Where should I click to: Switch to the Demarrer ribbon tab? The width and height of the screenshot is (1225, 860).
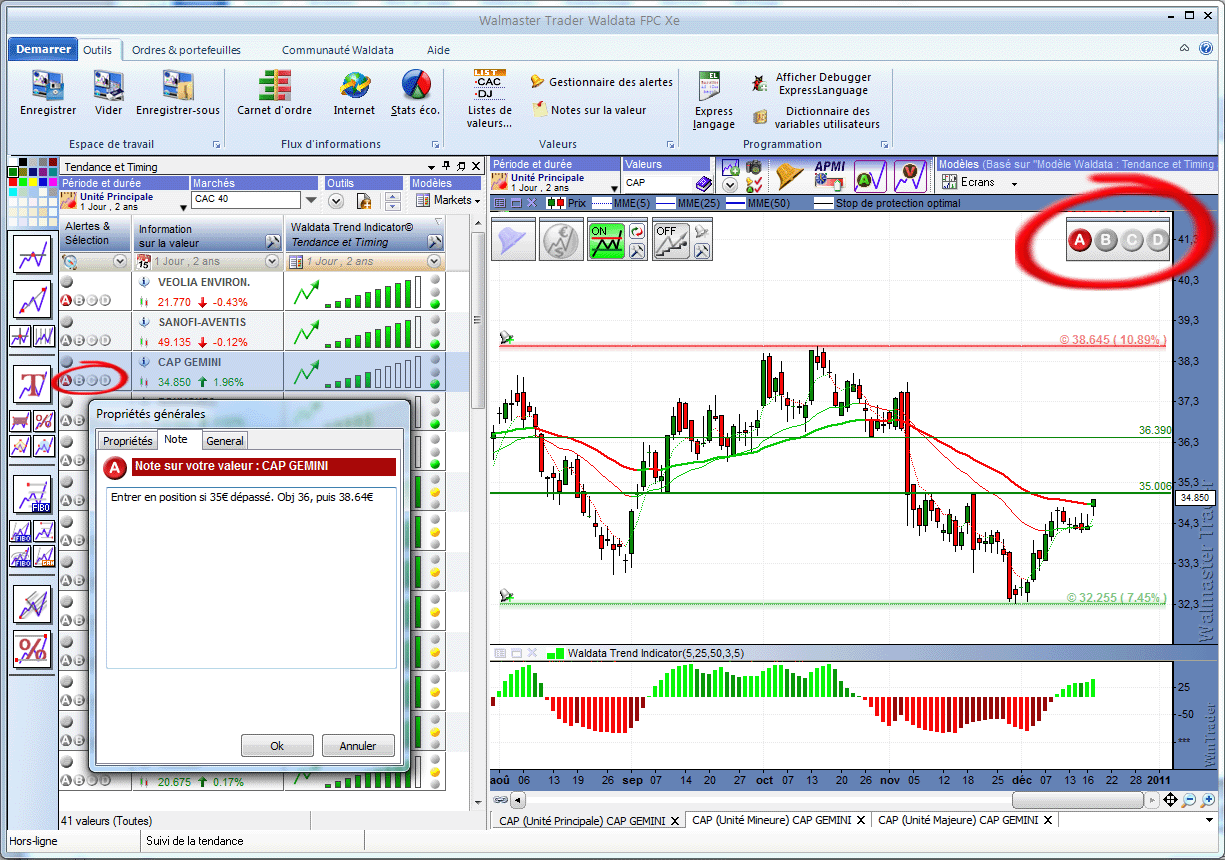pos(44,49)
